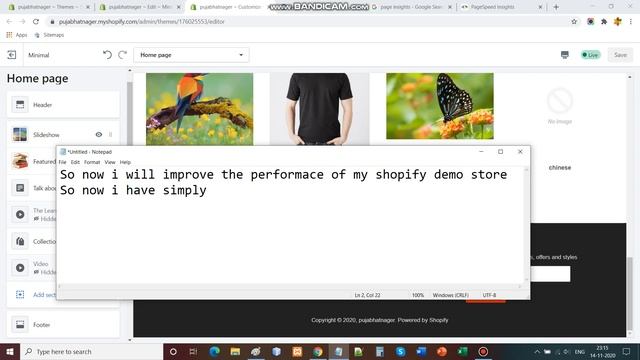Toggle Slideshow section visibility eye
The height and width of the screenshot is (360, 640).
pos(99,135)
